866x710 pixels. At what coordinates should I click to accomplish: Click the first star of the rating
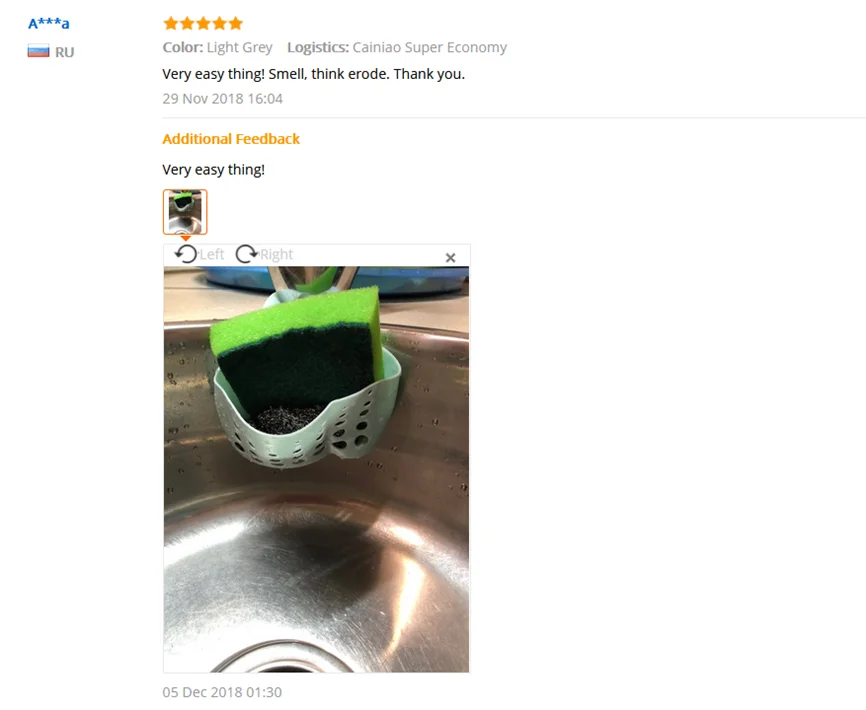click(171, 23)
